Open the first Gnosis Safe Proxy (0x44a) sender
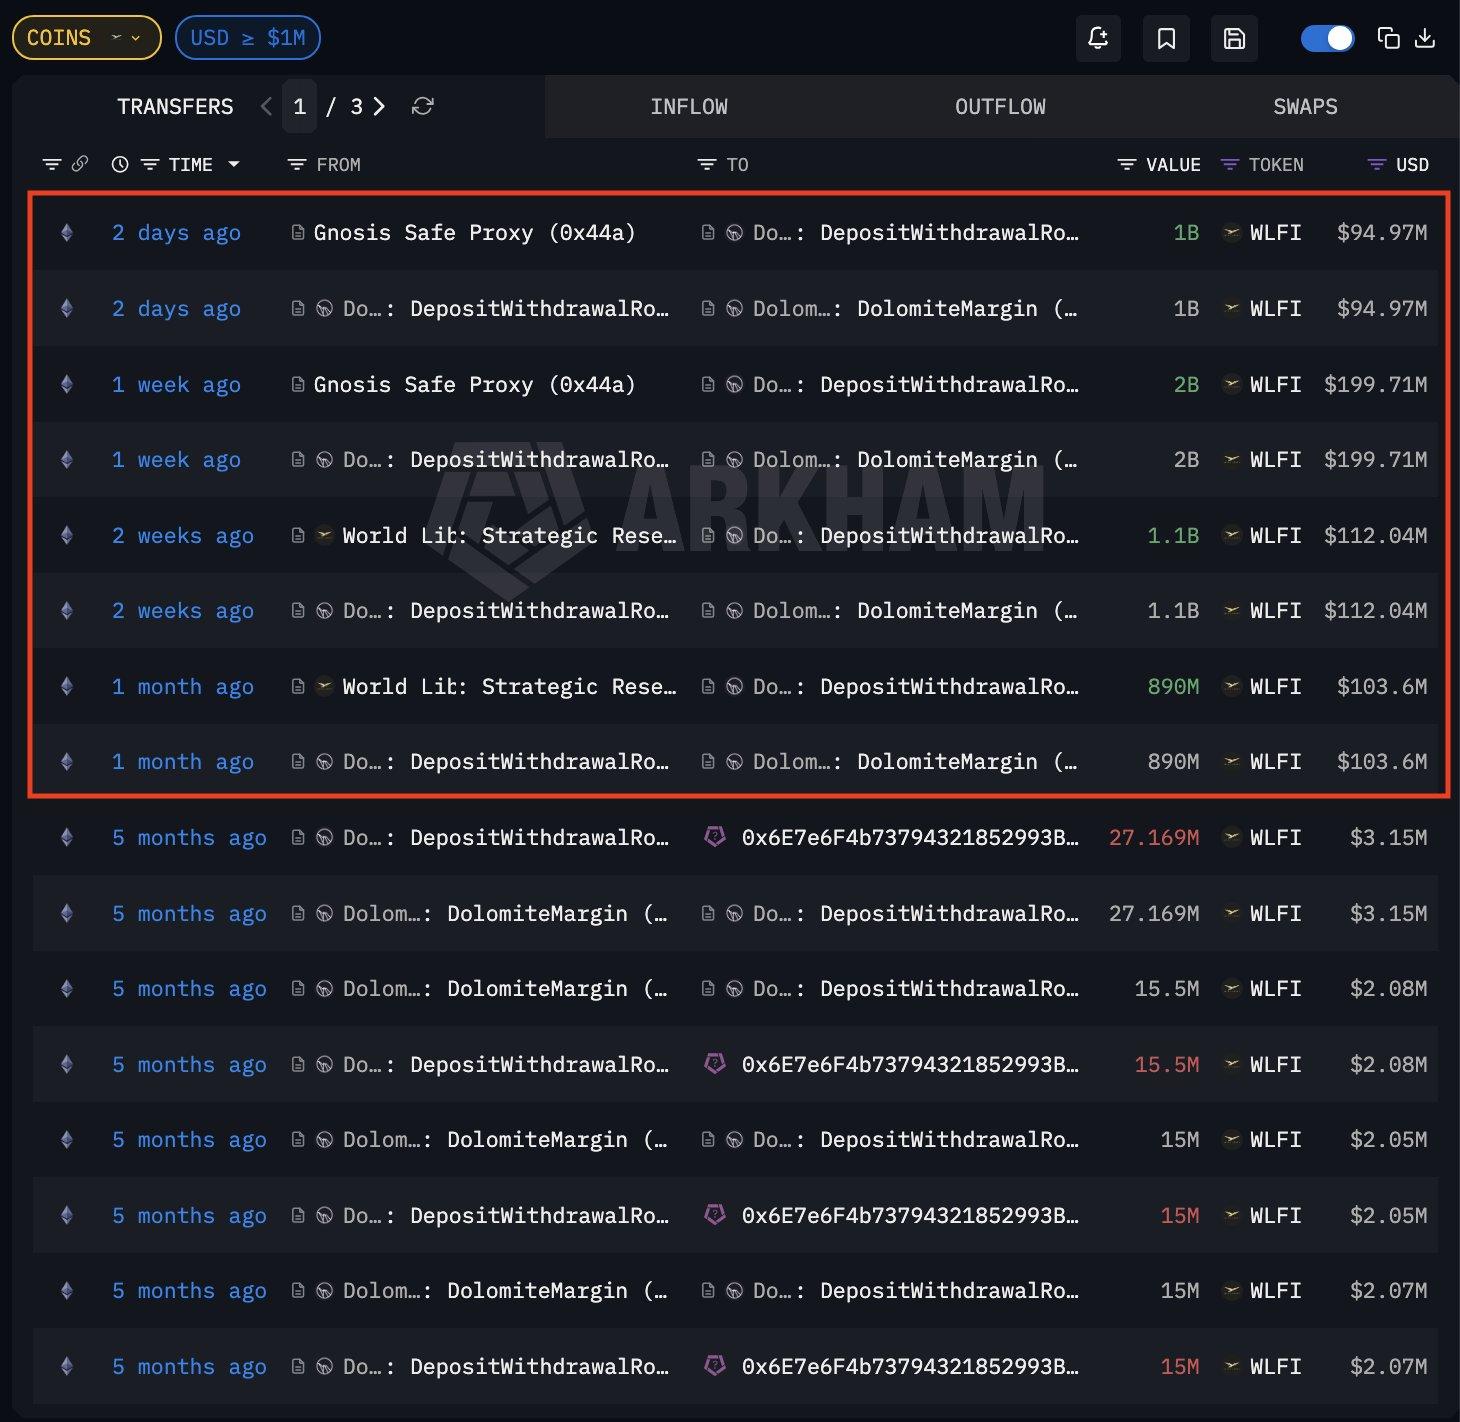 point(474,233)
